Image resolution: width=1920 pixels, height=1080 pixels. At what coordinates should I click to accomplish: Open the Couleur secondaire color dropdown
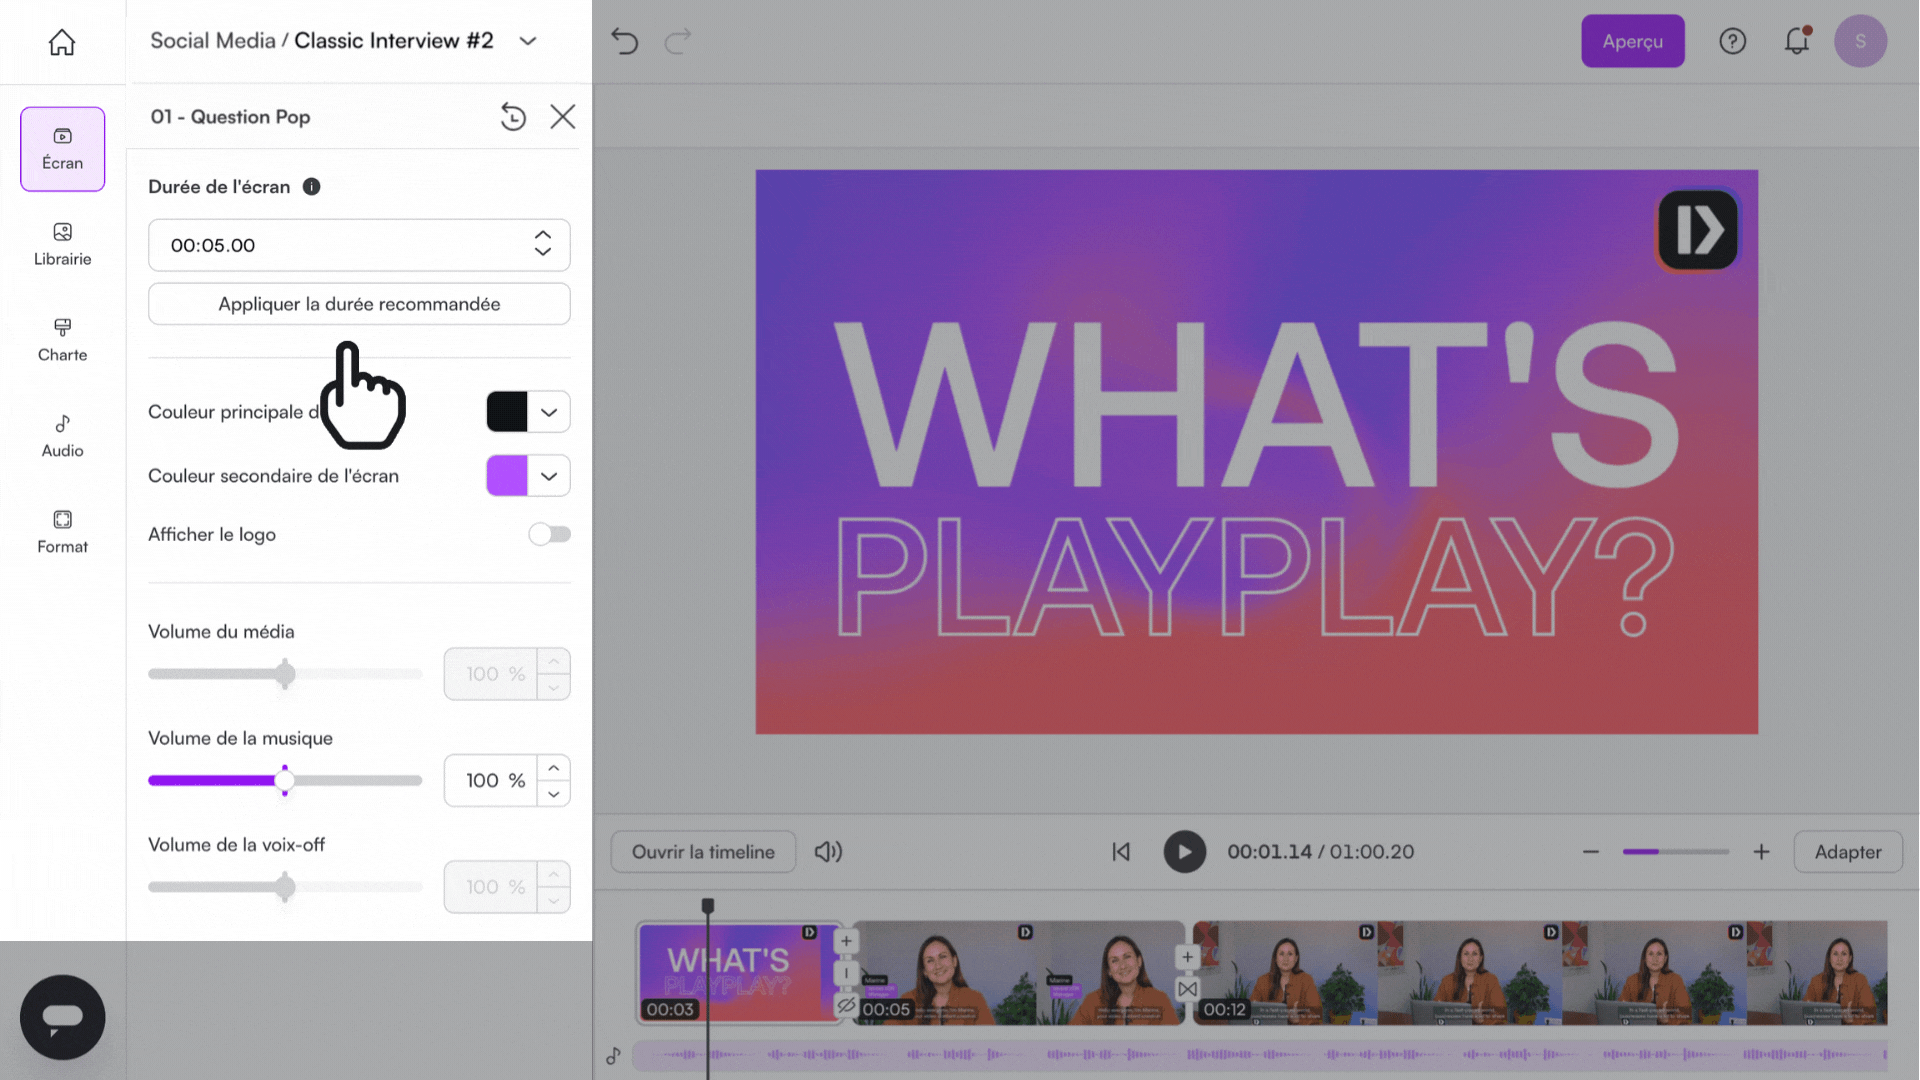(549, 476)
